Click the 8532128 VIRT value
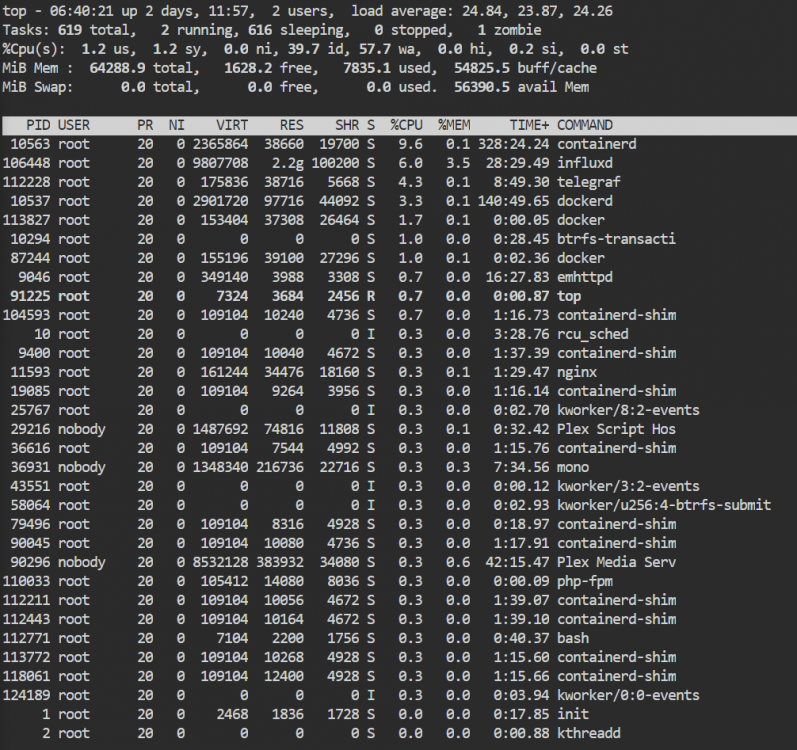The width and height of the screenshot is (797, 750). coord(221,562)
